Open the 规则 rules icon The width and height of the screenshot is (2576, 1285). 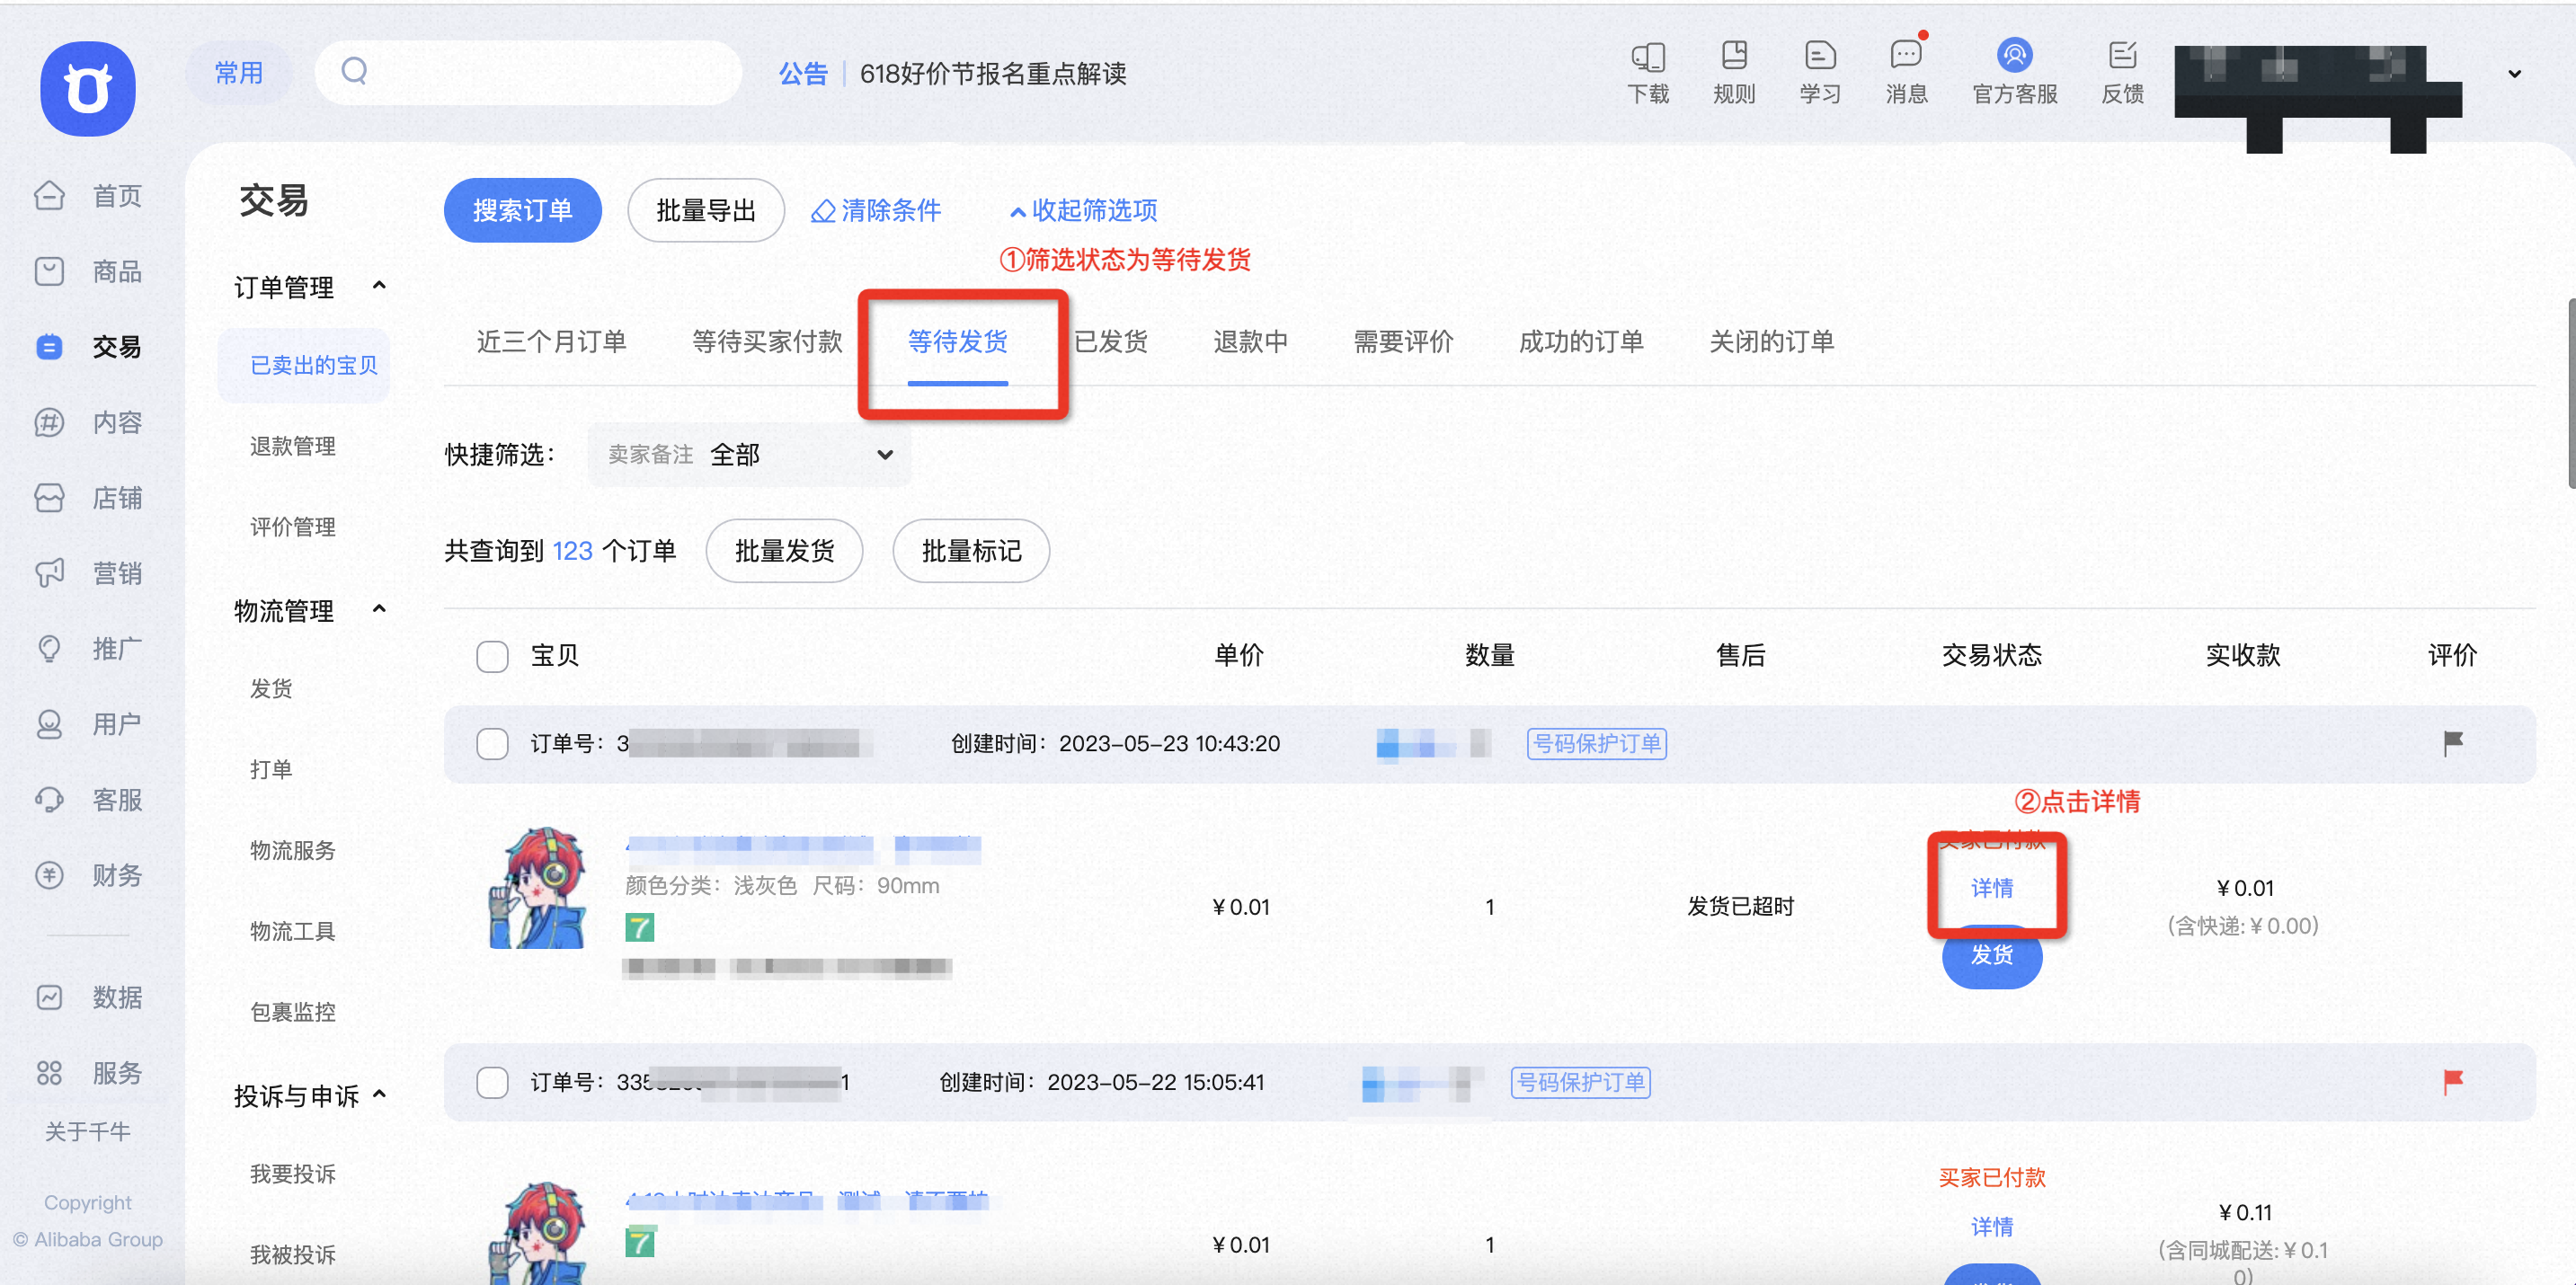click(1734, 55)
